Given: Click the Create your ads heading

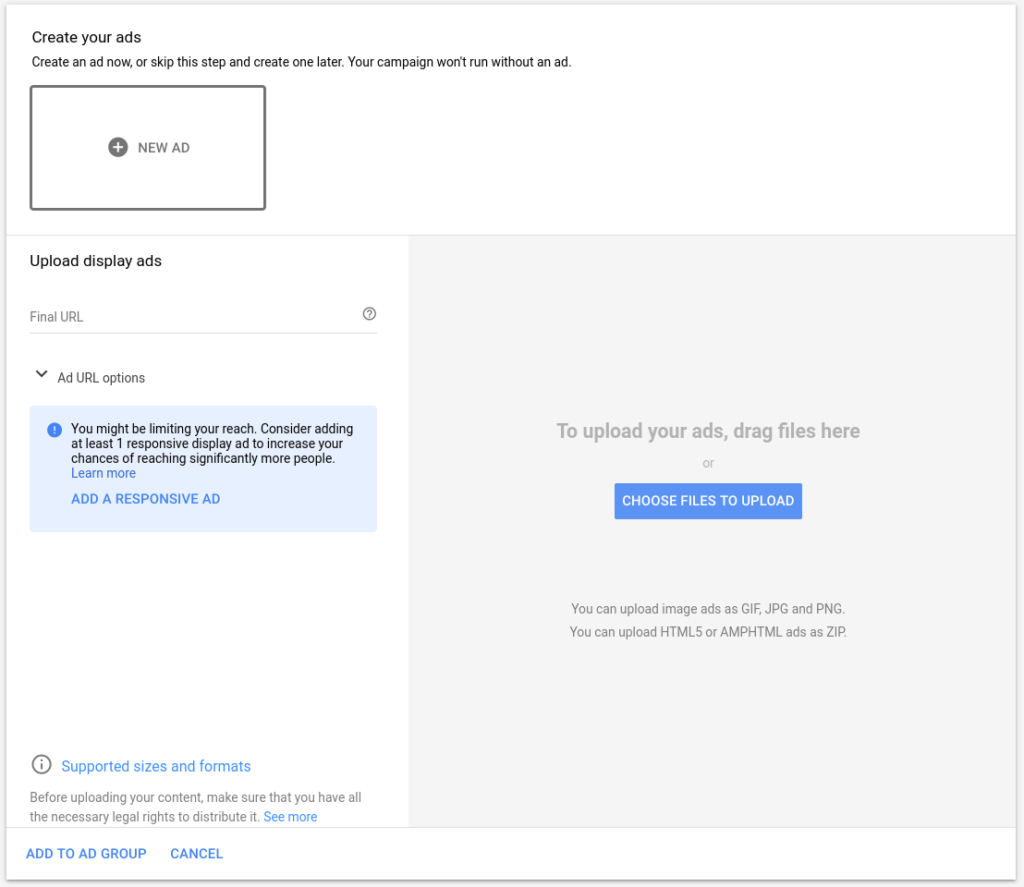Looking at the screenshot, I should click(x=86, y=37).
